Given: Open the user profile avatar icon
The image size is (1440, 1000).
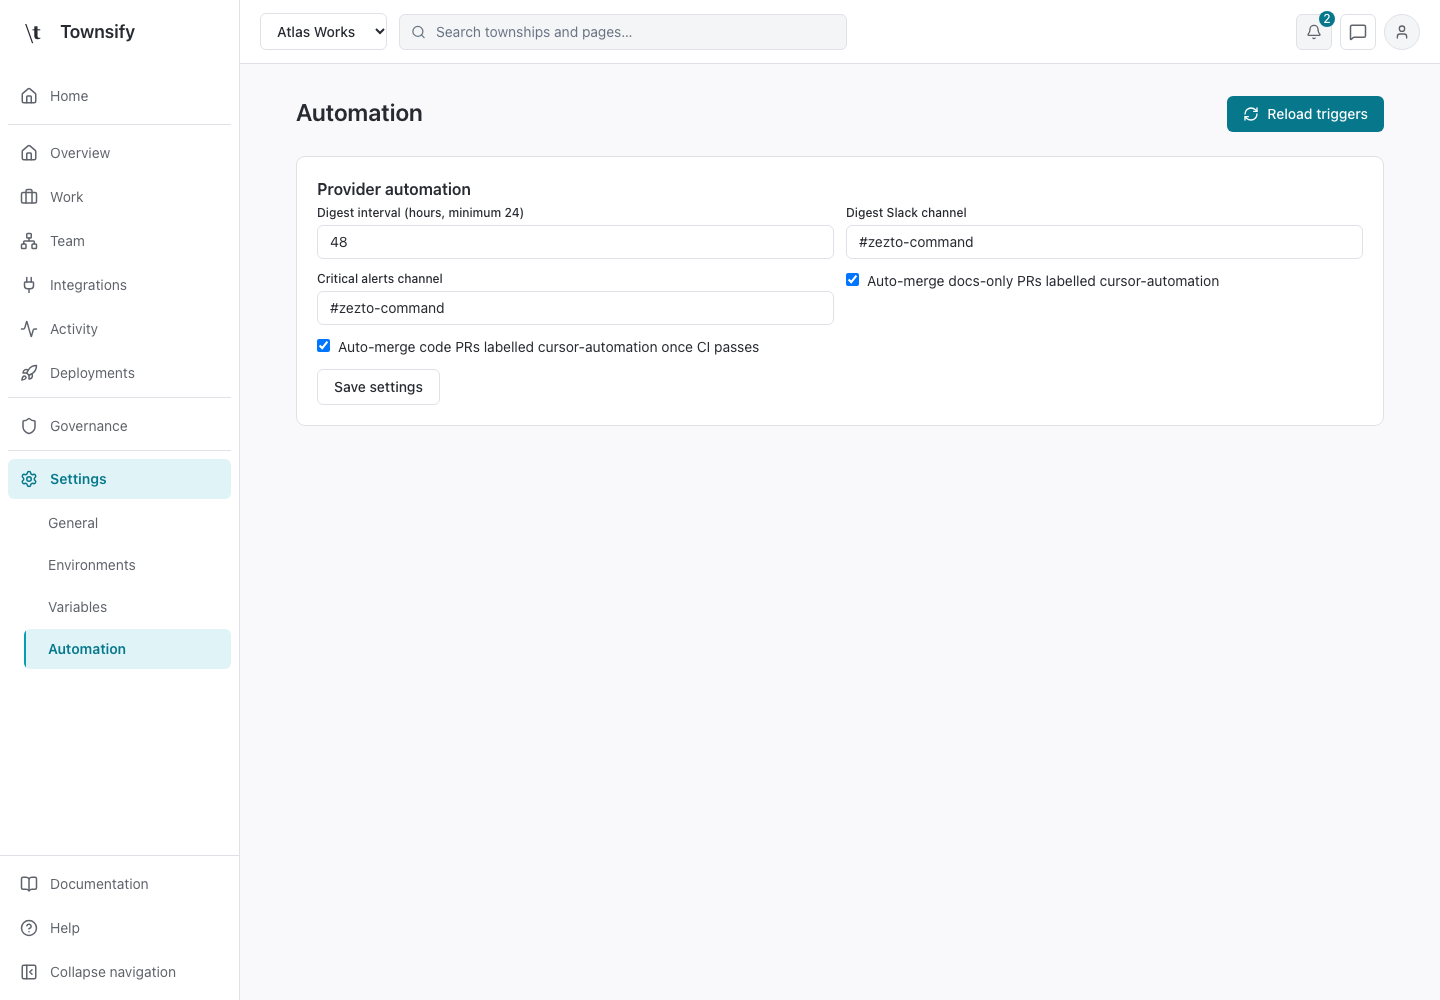Looking at the screenshot, I should [x=1402, y=32].
